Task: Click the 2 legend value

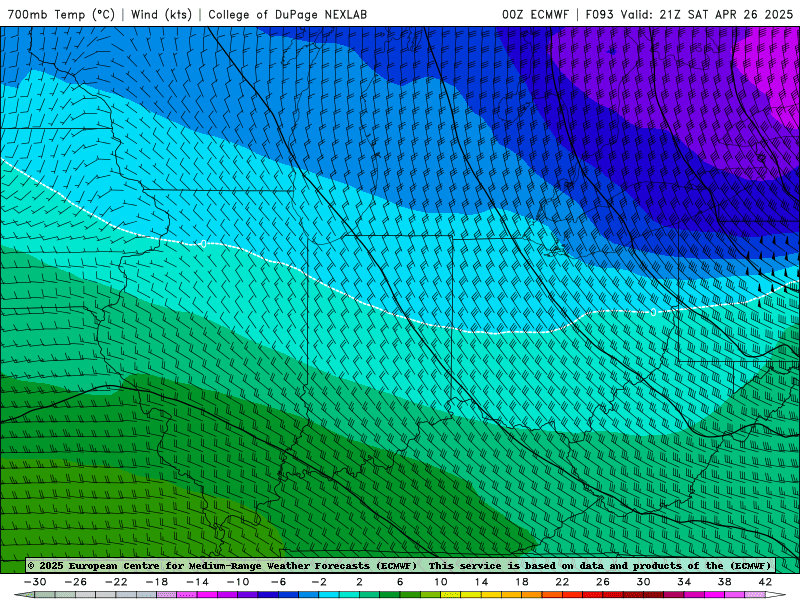Action: (x=359, y=582)
